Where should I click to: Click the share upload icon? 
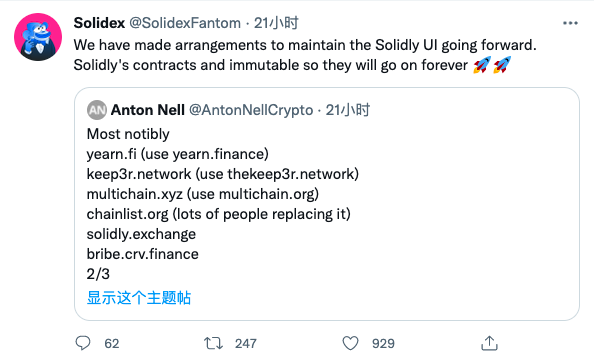pos(489,343)
